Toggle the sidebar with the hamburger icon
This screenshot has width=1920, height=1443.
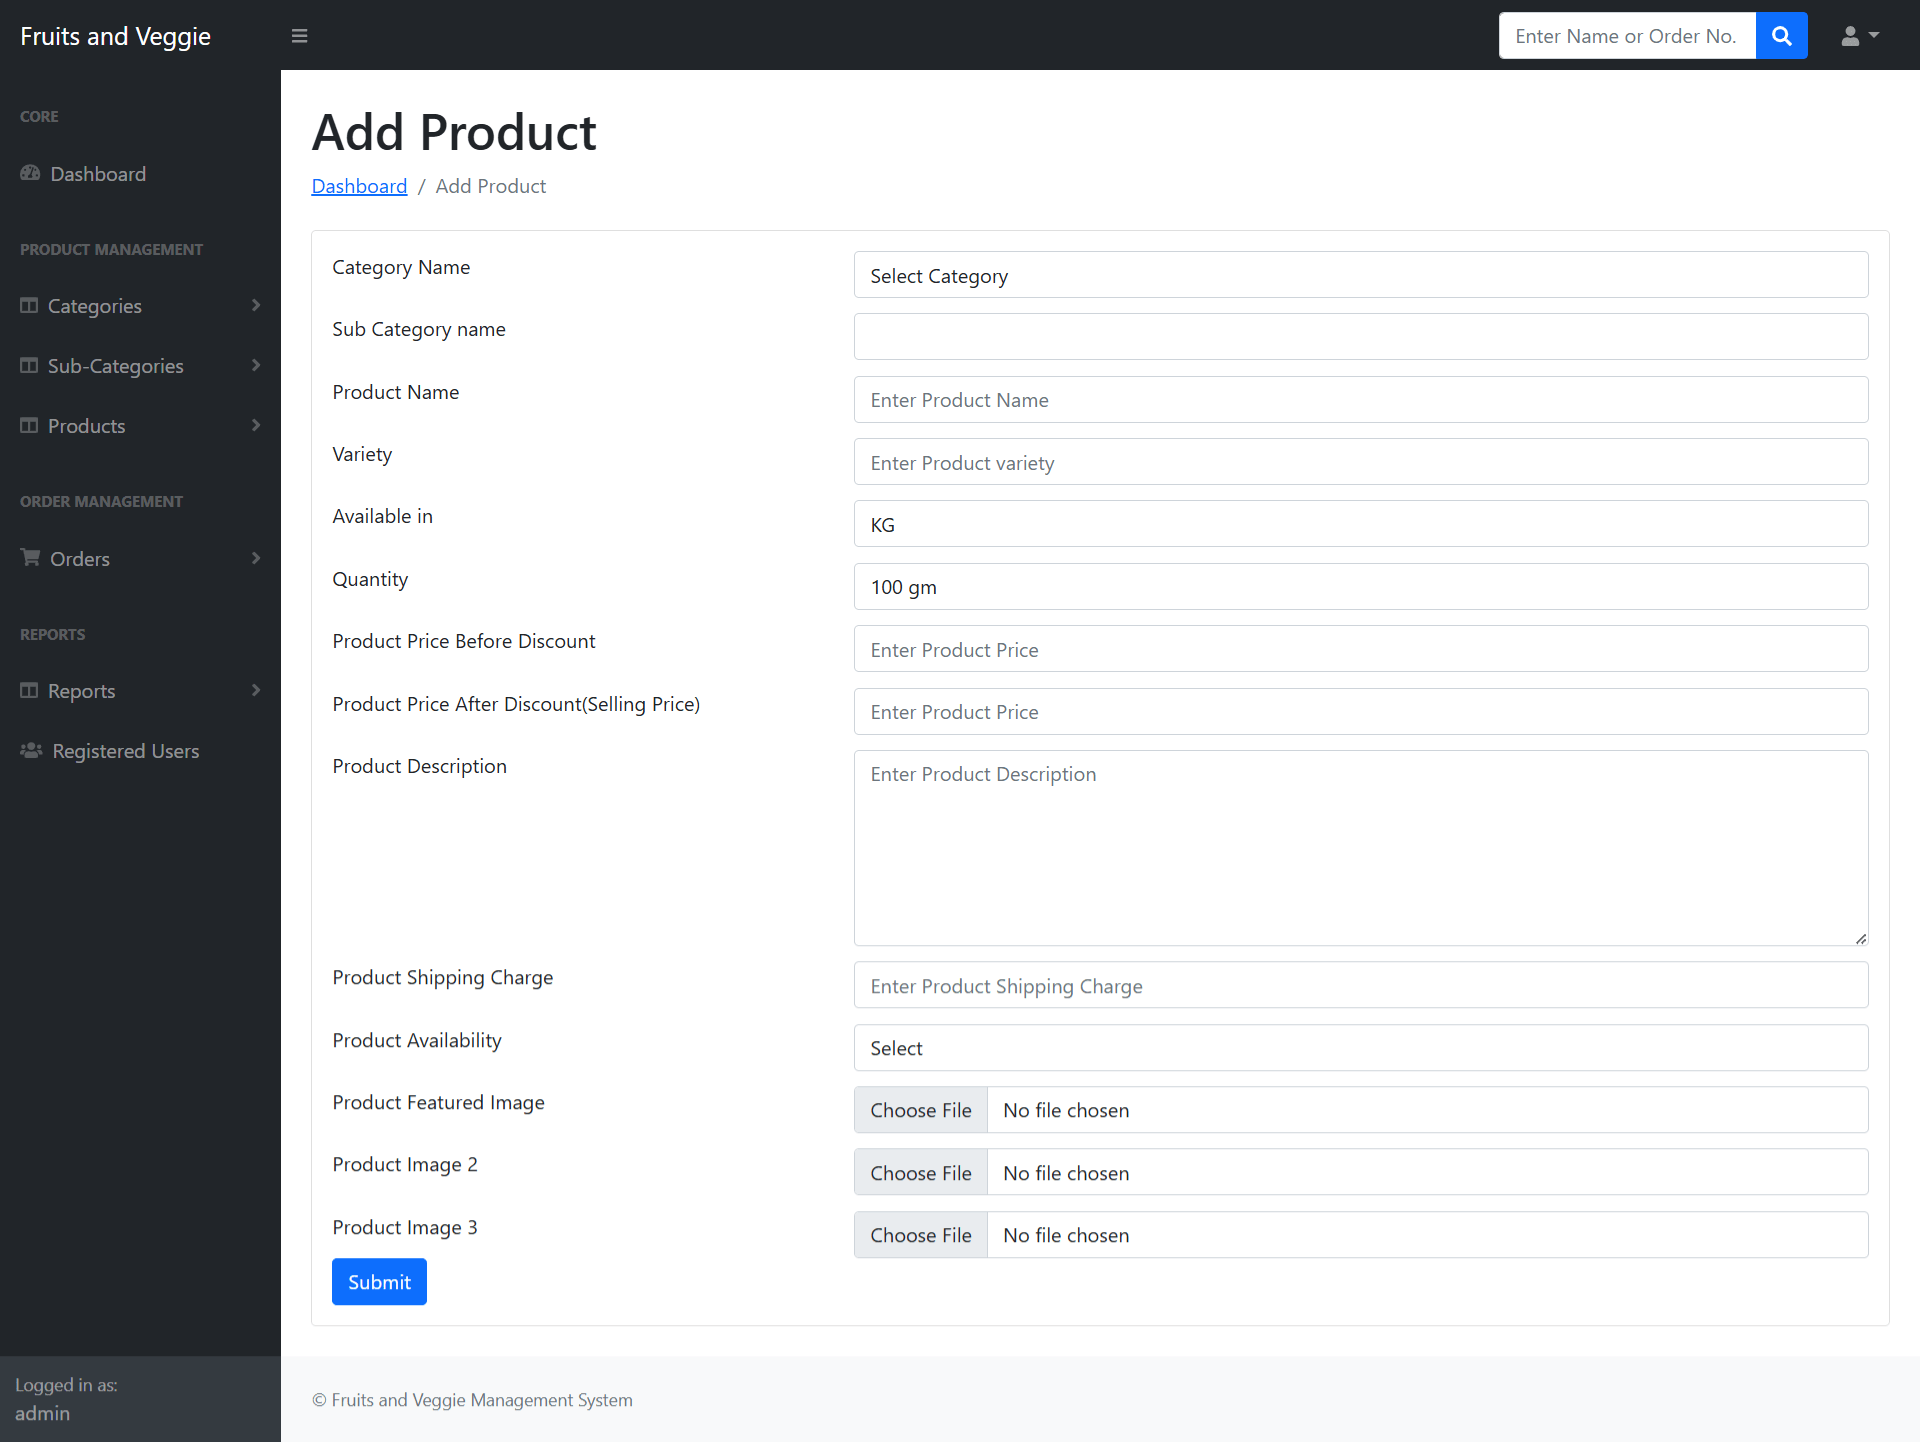point(299,35)
